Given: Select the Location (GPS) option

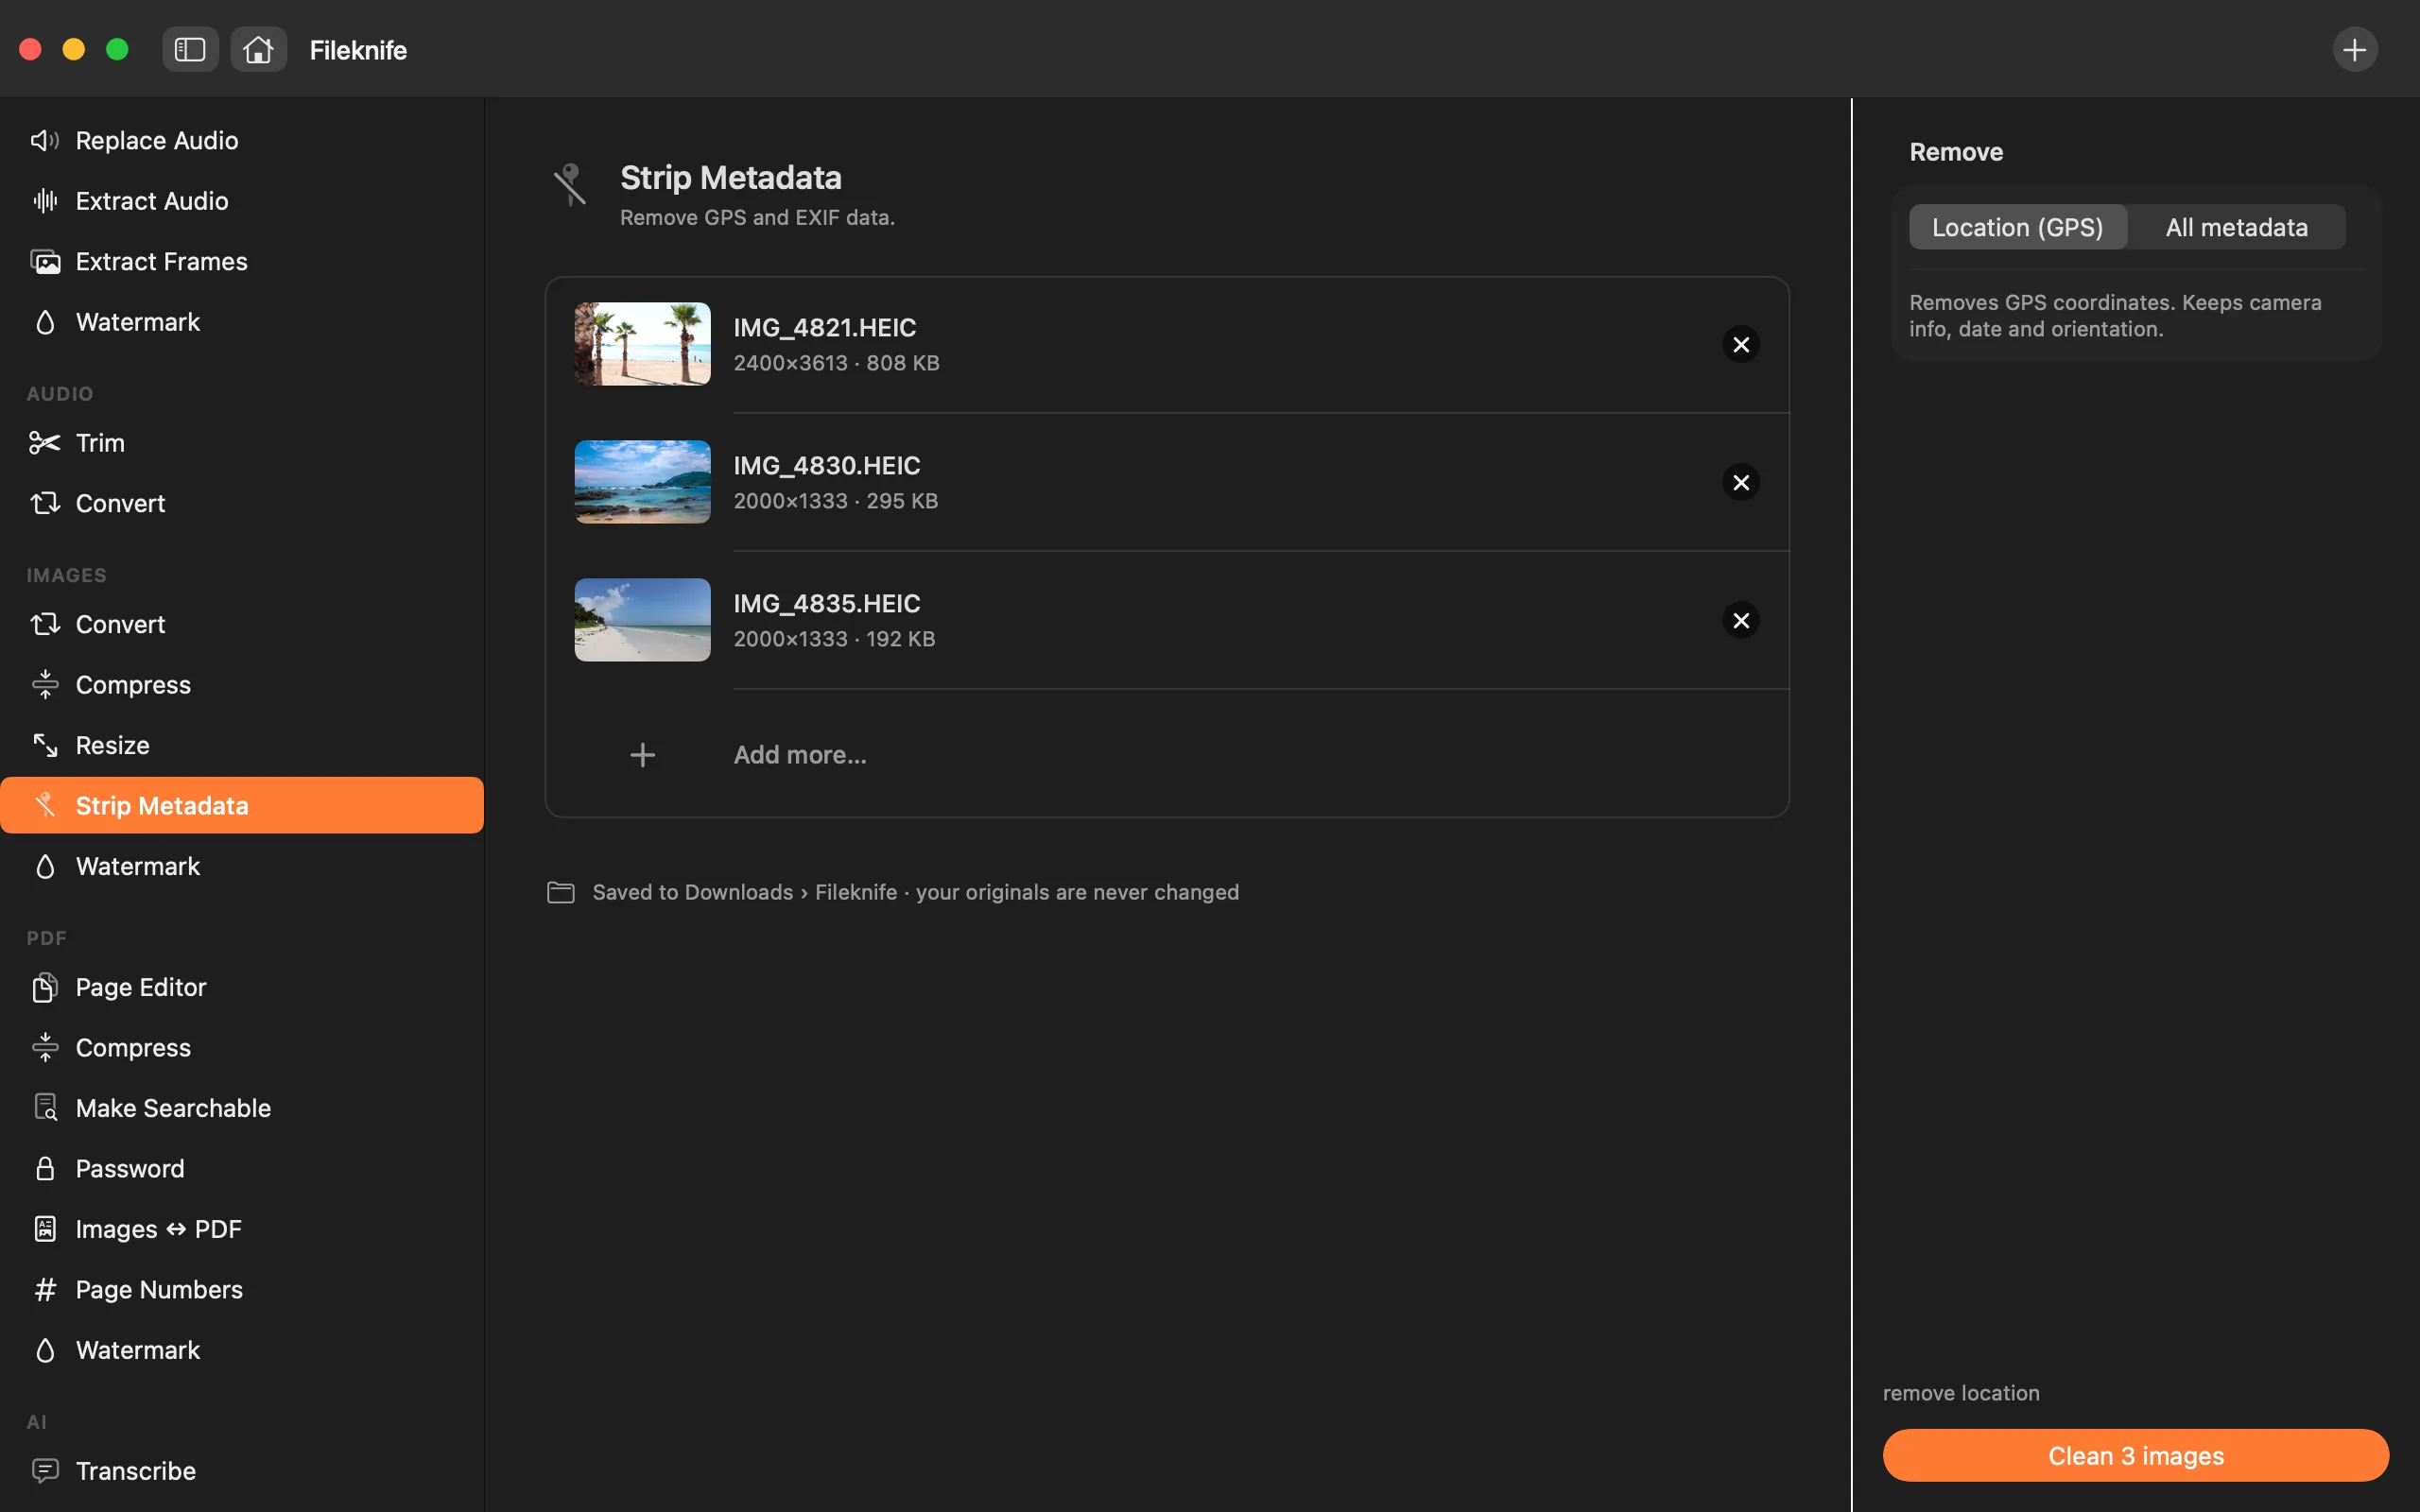Looking at the screenshot, I should click(x=2017, y=227).
